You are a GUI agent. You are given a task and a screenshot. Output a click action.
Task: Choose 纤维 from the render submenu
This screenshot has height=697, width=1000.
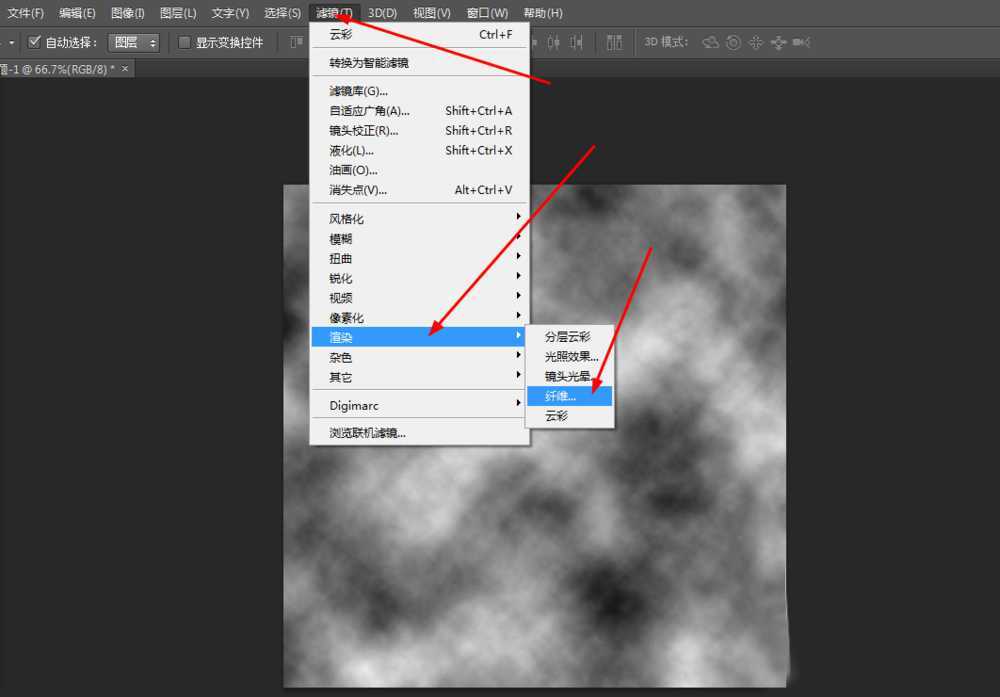tap(567, 395)
